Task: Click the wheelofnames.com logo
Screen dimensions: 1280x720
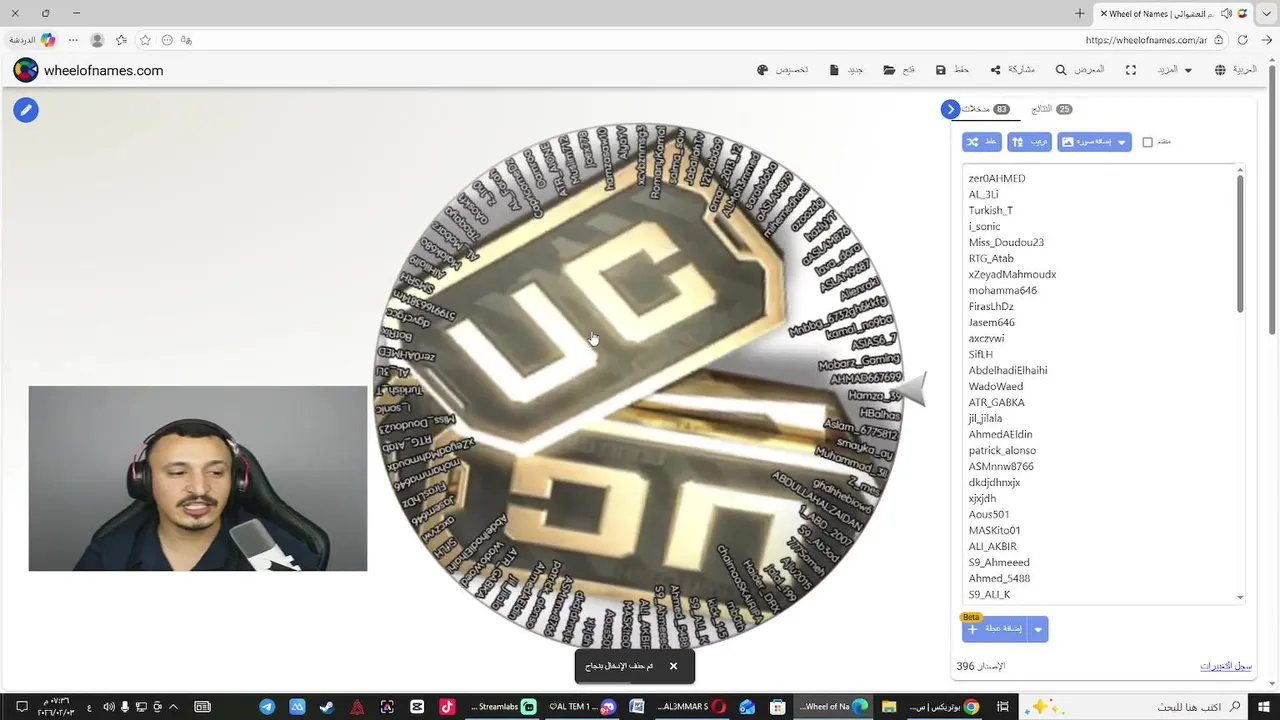Action: point(88,70)
